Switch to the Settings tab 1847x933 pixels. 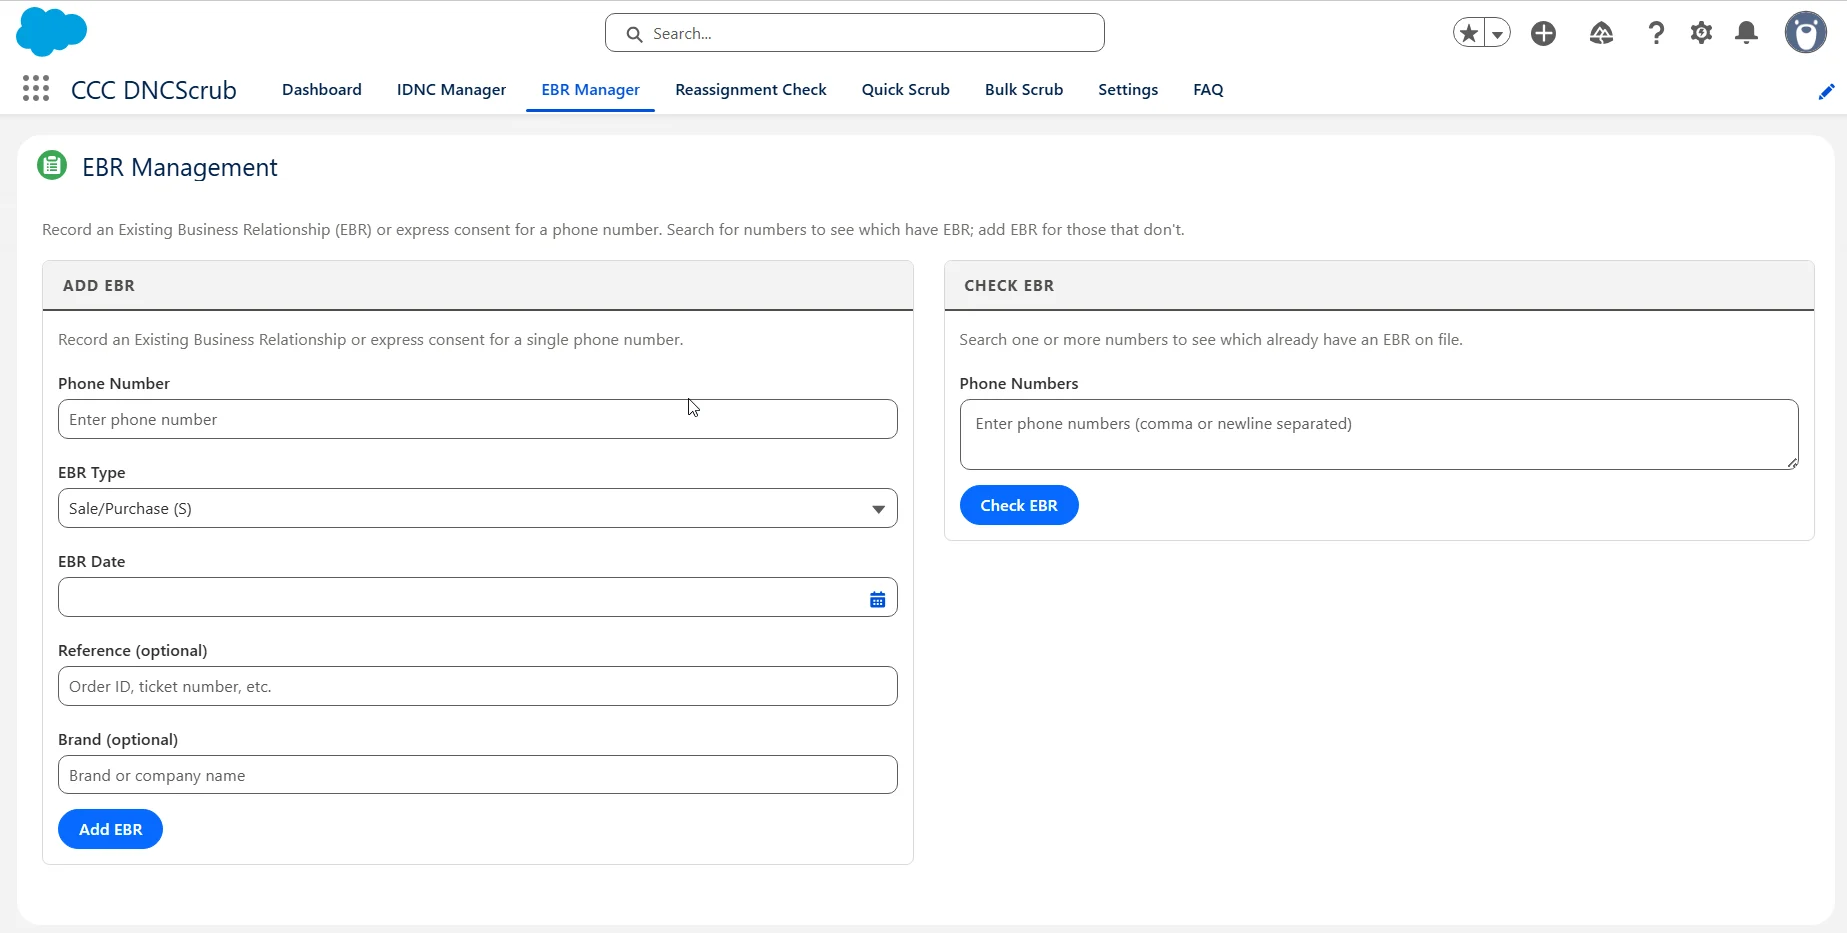click(1128, 89)
